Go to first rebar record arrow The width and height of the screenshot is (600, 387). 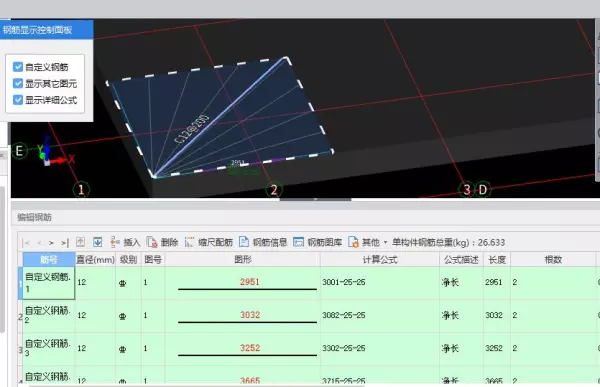(26, 242)
